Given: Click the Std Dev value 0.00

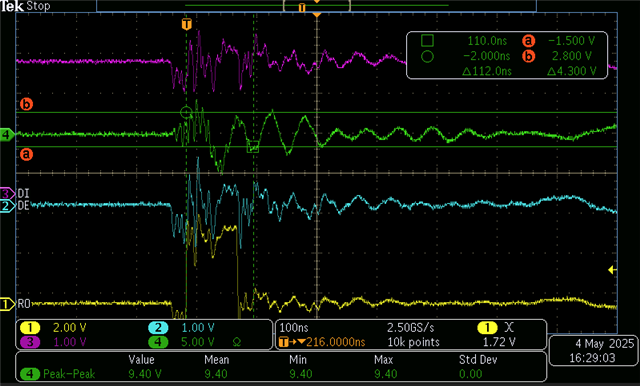Looking at the screenshot, I should (471, 374).
